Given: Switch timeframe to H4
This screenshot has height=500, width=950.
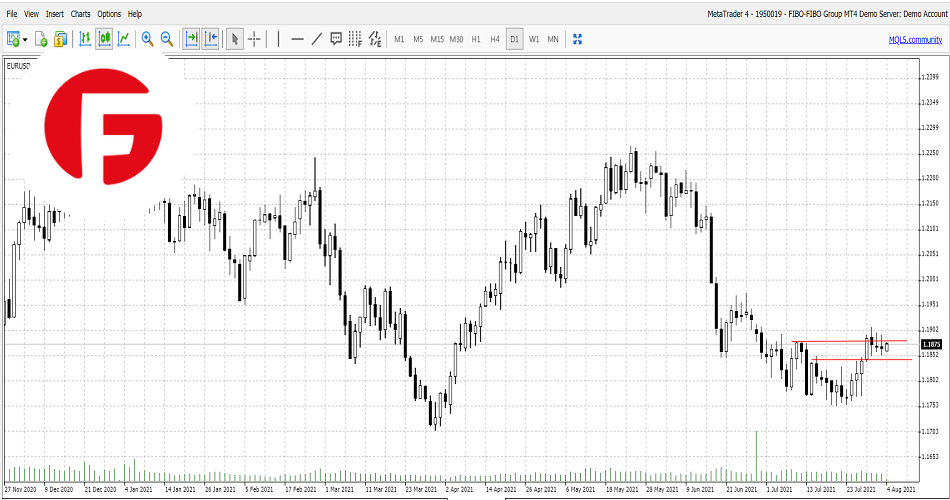Looking at the screenshot, I should click(x=495, y=39).
